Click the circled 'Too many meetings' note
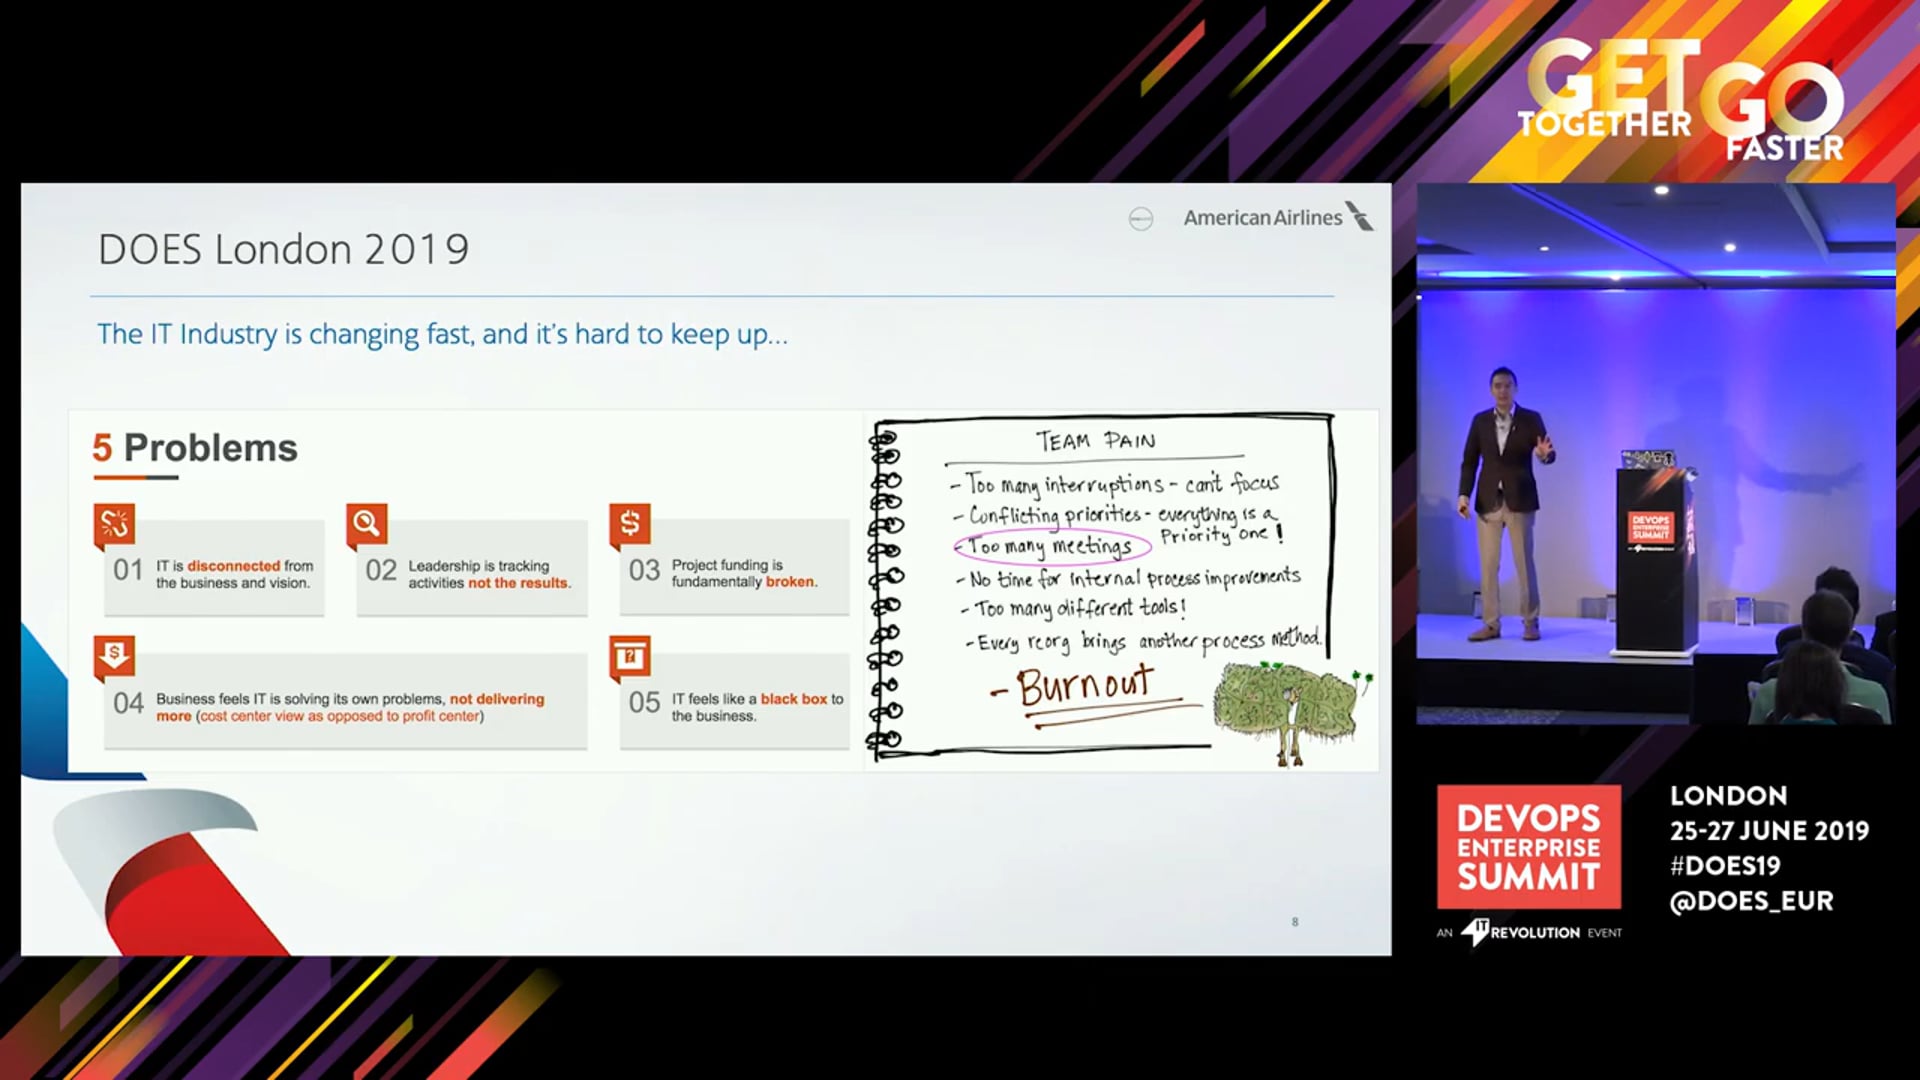Screen dimensions: 1920x1080 click(x=1052, y=546)
